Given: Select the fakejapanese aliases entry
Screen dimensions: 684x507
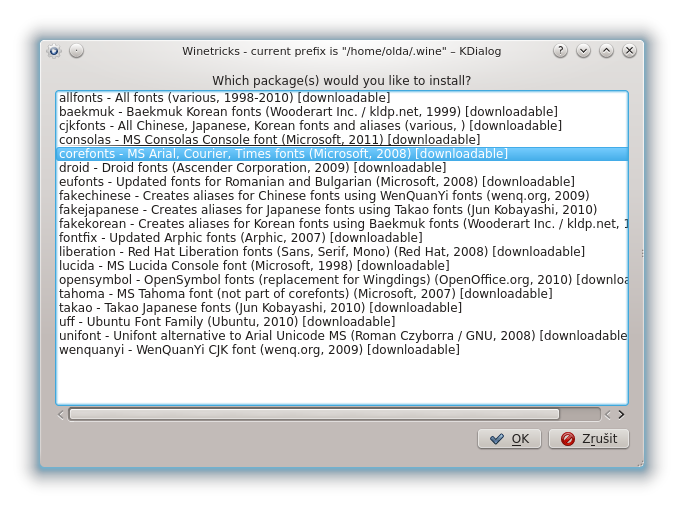Looking at the screenshot, I should pos(342,209).
